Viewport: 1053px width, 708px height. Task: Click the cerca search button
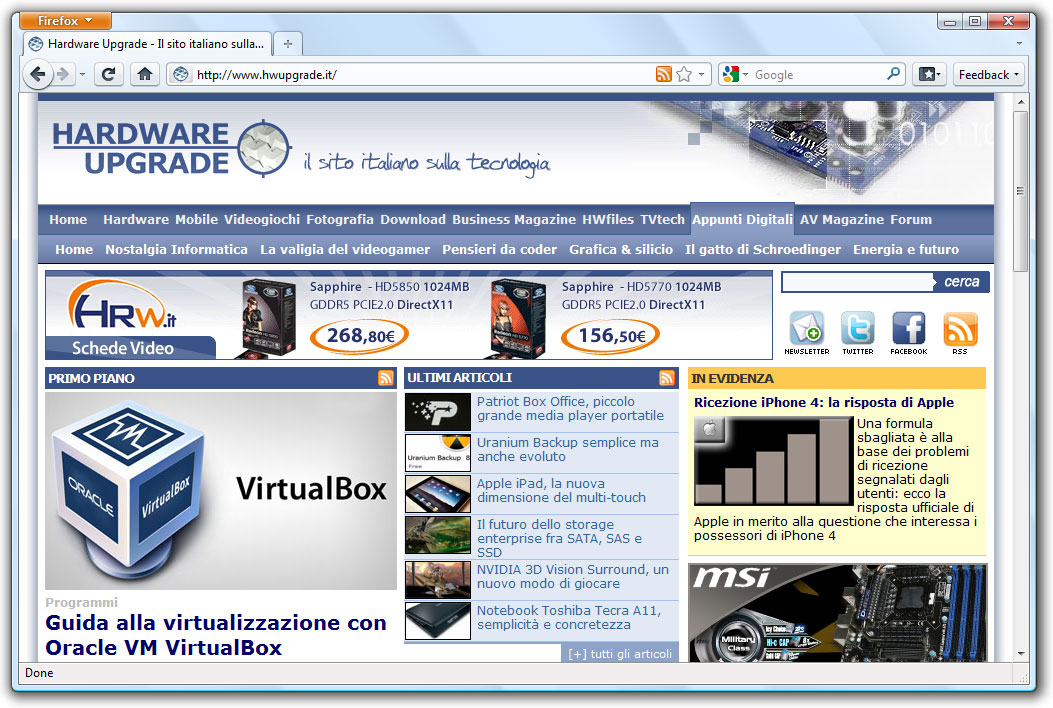pyautogui.click(x=961, y=282)
